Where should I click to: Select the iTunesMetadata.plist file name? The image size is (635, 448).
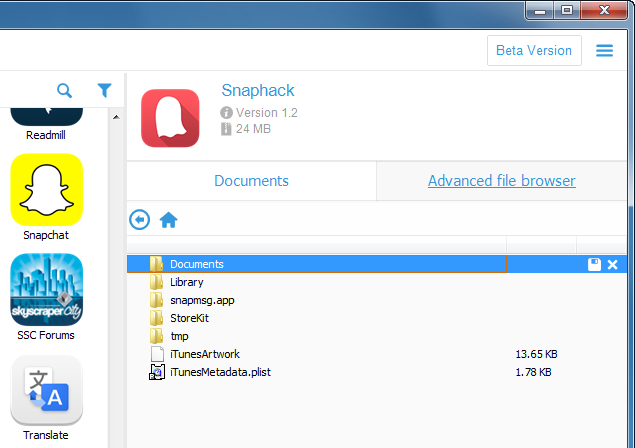220,372
